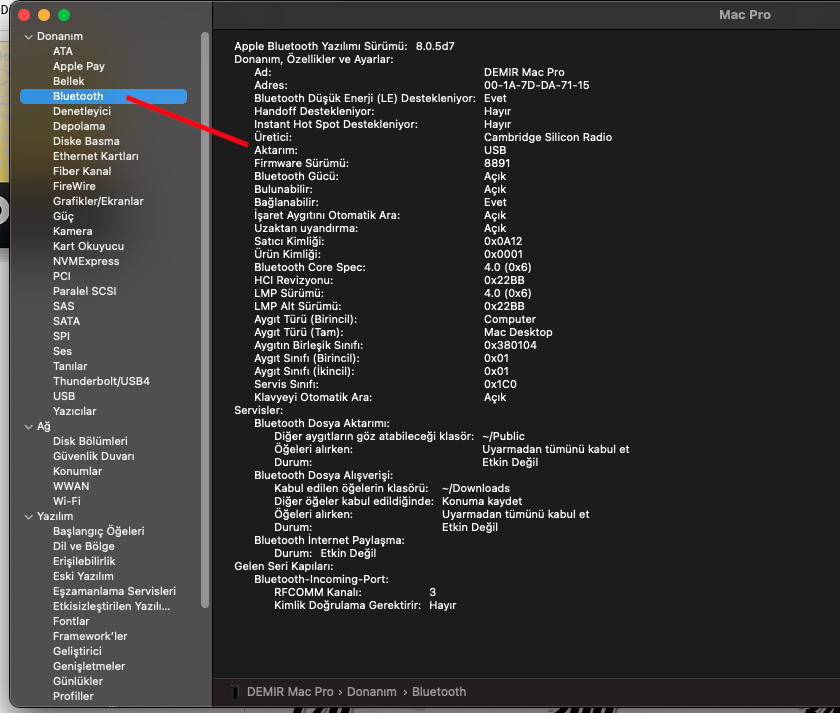This screenshot has height=713, width=840.
Task: Open the Fontlar software entry
Action: pyautogui.click(x=71, y=622)
